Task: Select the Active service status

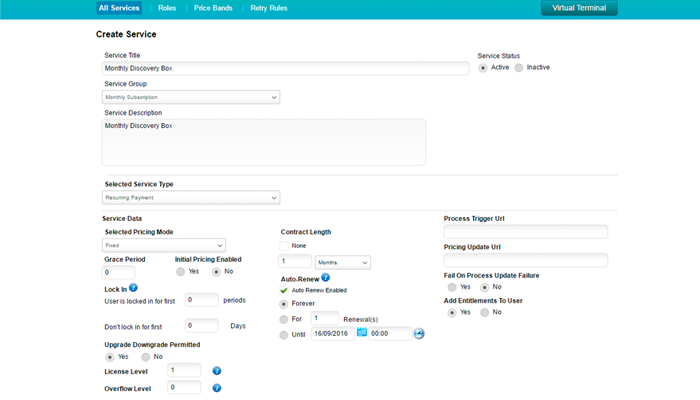Action: tap(483, 68)
